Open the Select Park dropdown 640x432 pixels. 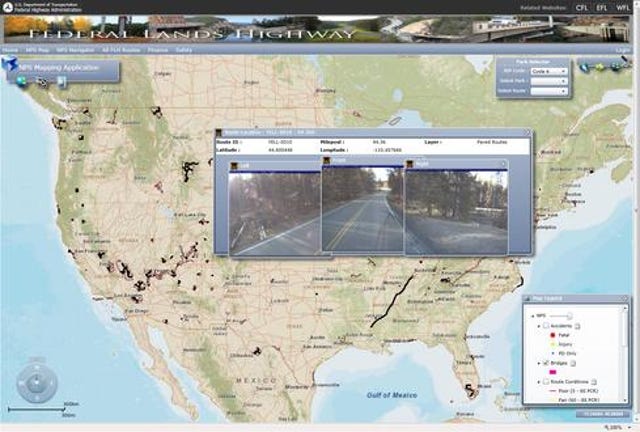tap(549, 81)
